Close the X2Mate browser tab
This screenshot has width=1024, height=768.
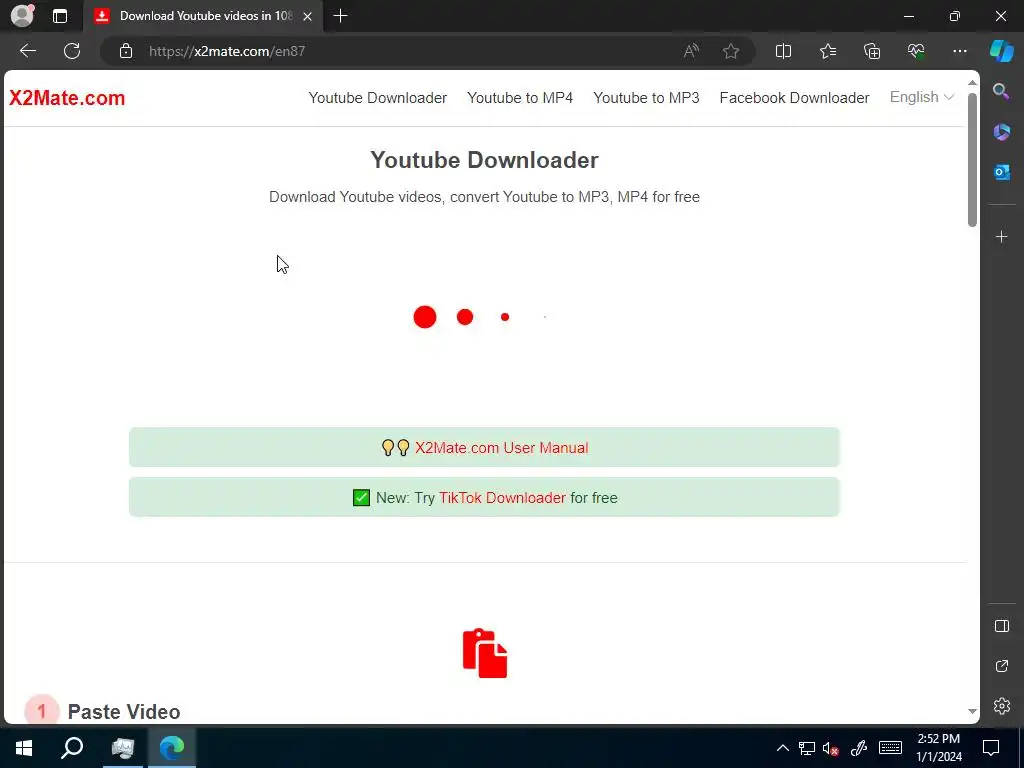(x=308, y=16)
